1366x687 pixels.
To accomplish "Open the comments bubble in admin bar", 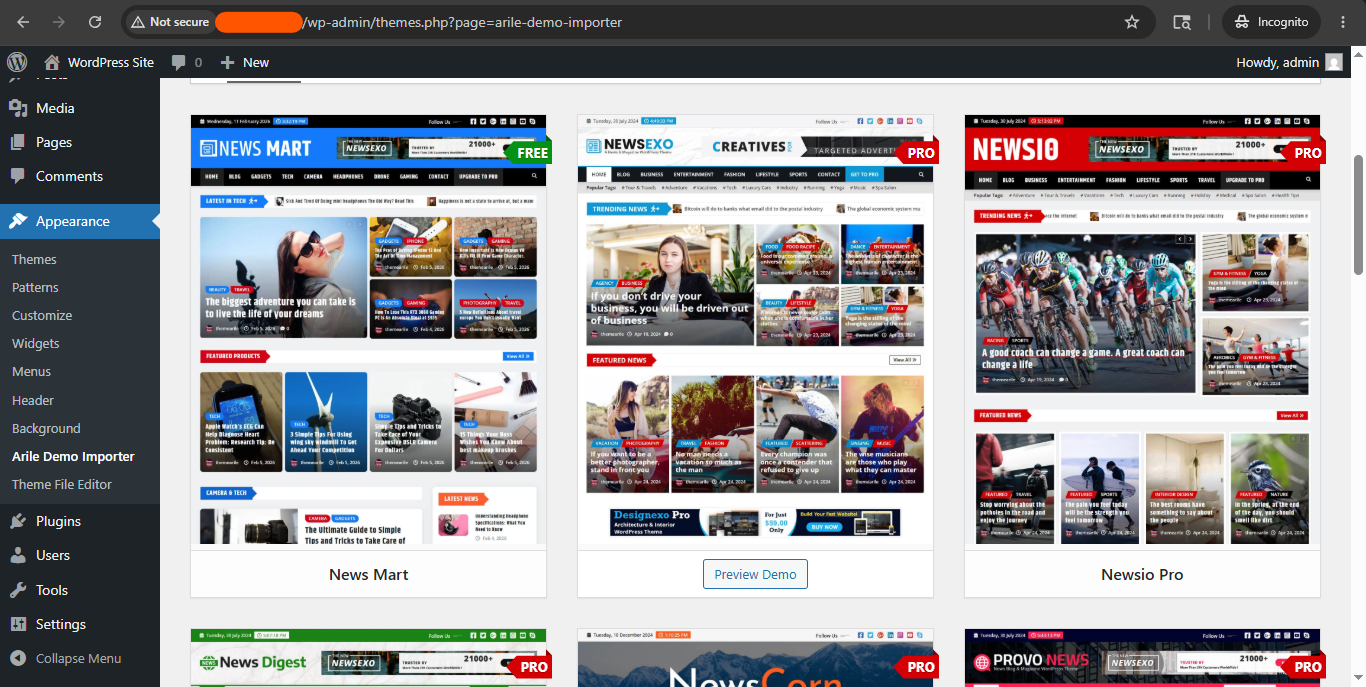I will click(179, 62).
